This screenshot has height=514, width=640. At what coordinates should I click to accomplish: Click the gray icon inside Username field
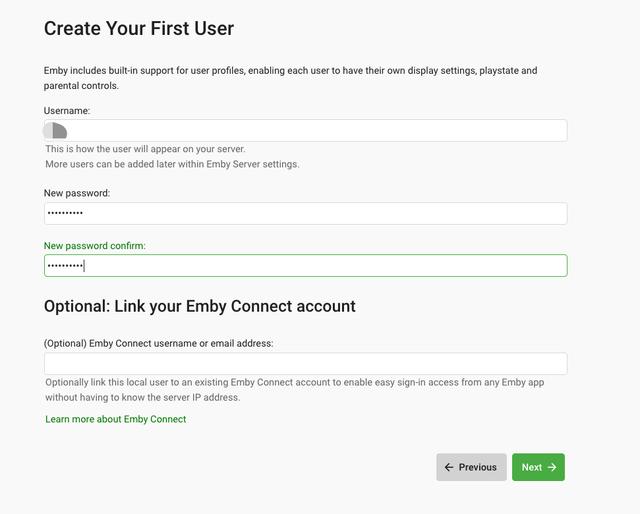(x=55, y=131)
